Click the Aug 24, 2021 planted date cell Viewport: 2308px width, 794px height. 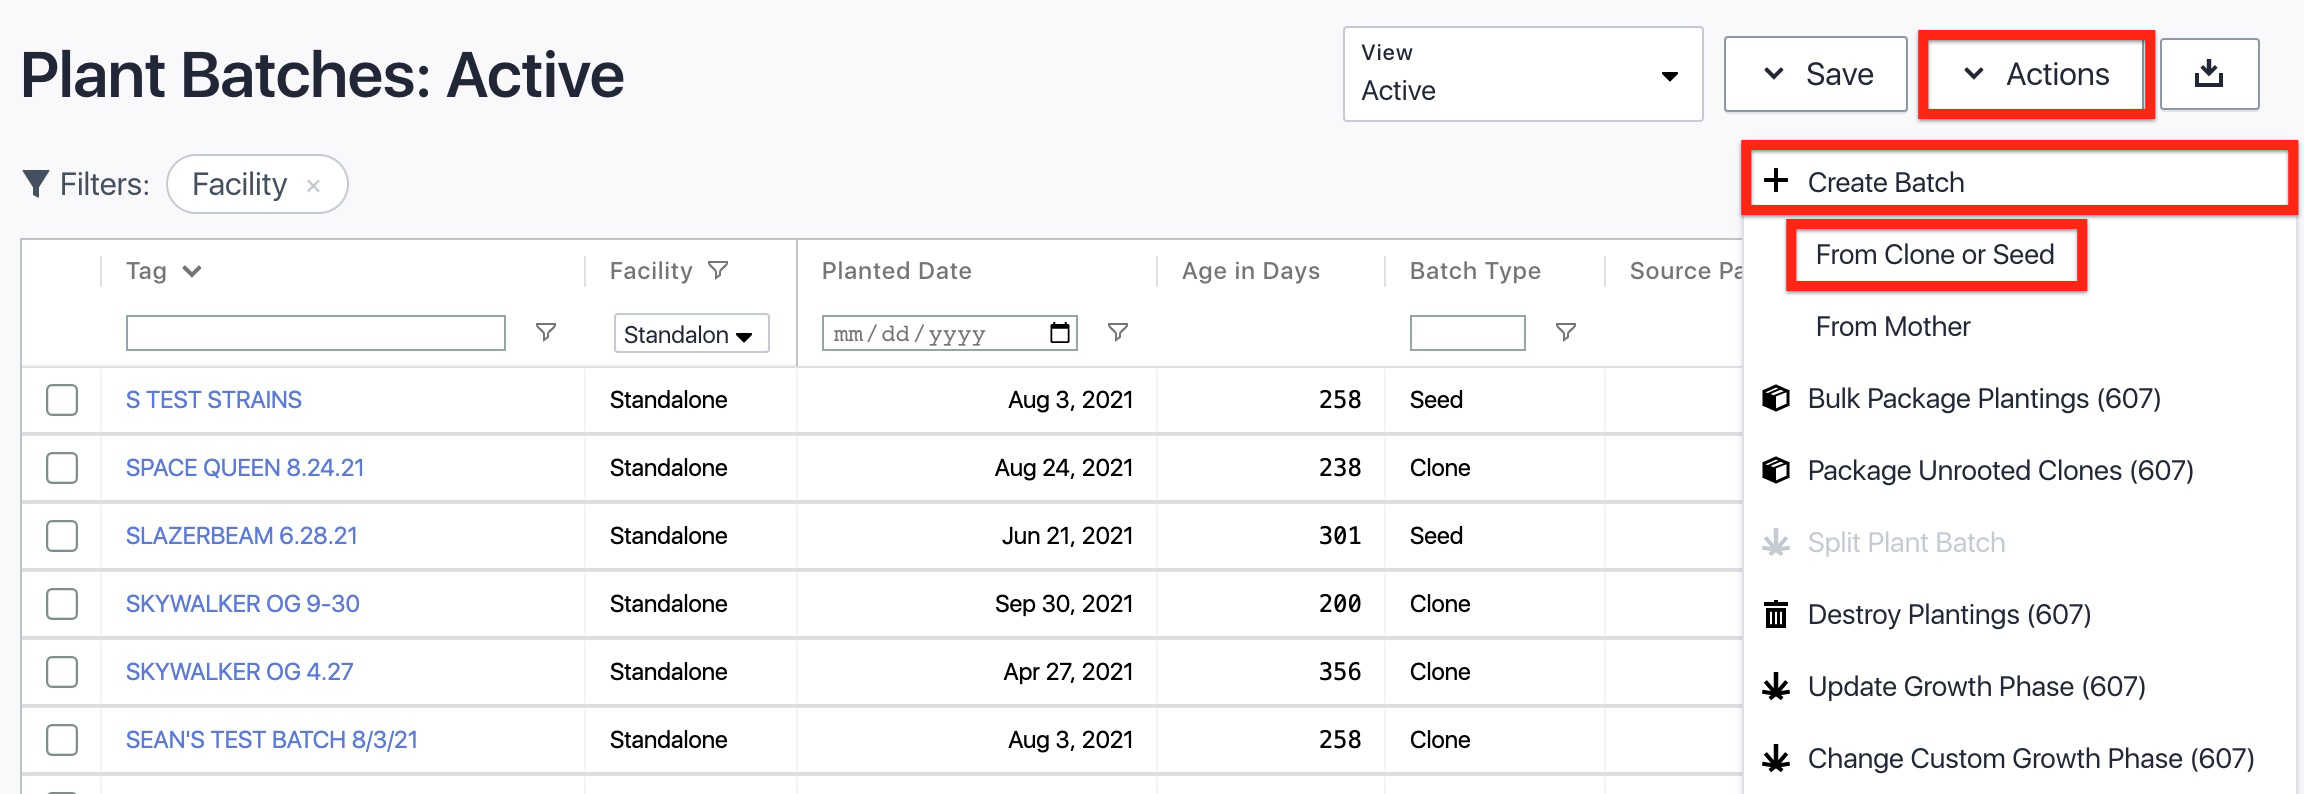click(1063, 468)
